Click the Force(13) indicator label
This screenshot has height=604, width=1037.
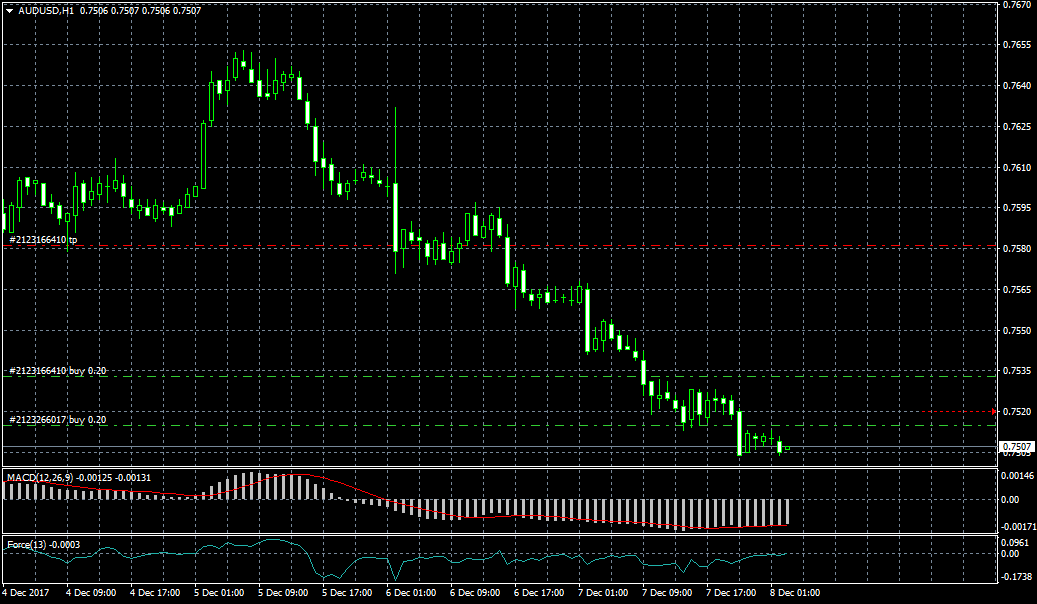click(x=30, y=544)
